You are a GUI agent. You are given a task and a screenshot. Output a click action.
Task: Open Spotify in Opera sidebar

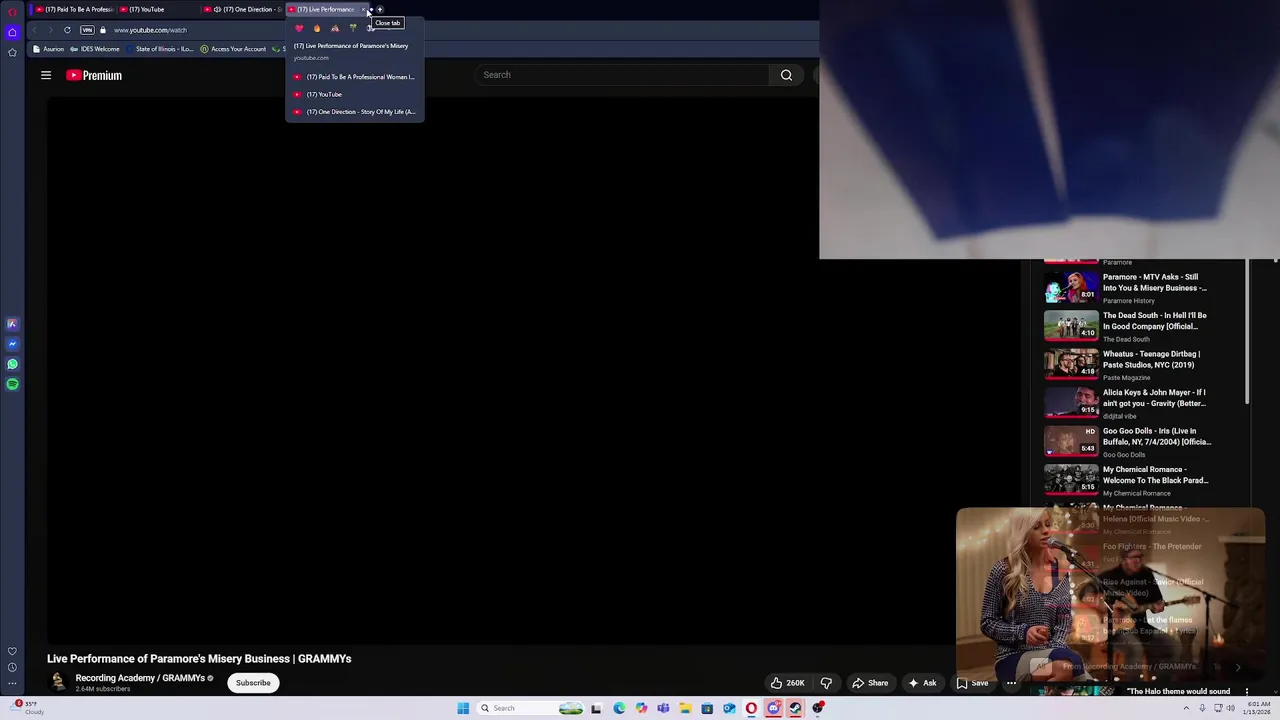click(x=12, y=384)
